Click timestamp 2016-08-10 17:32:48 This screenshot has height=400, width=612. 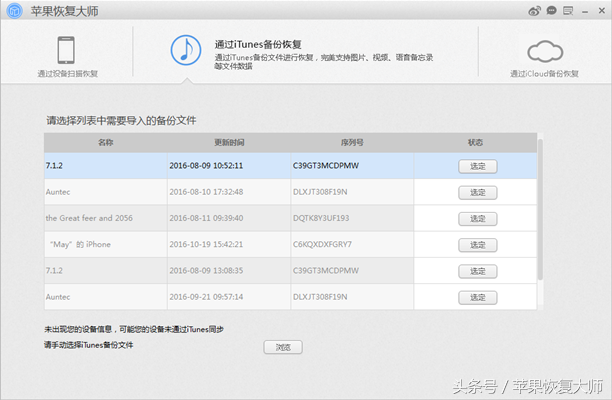[206, 192]
